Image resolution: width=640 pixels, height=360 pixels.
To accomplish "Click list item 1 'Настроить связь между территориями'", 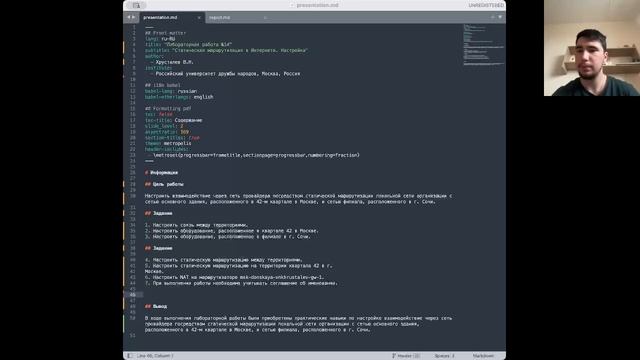I will 196,225.
